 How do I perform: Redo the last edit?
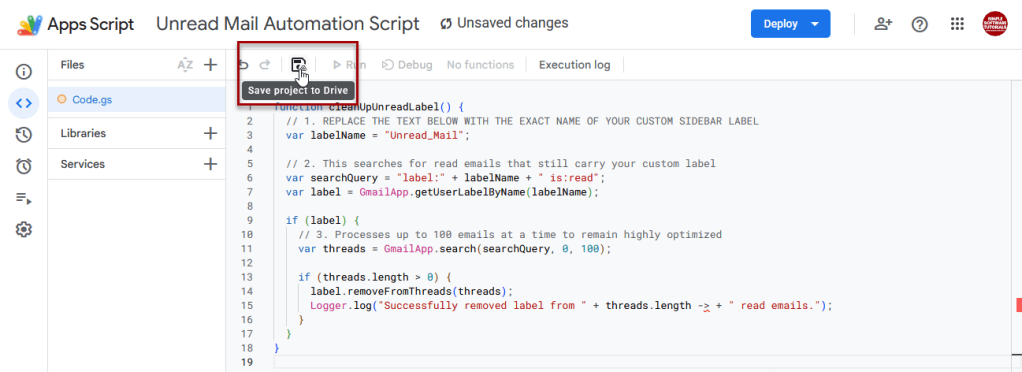click(265, 64)
